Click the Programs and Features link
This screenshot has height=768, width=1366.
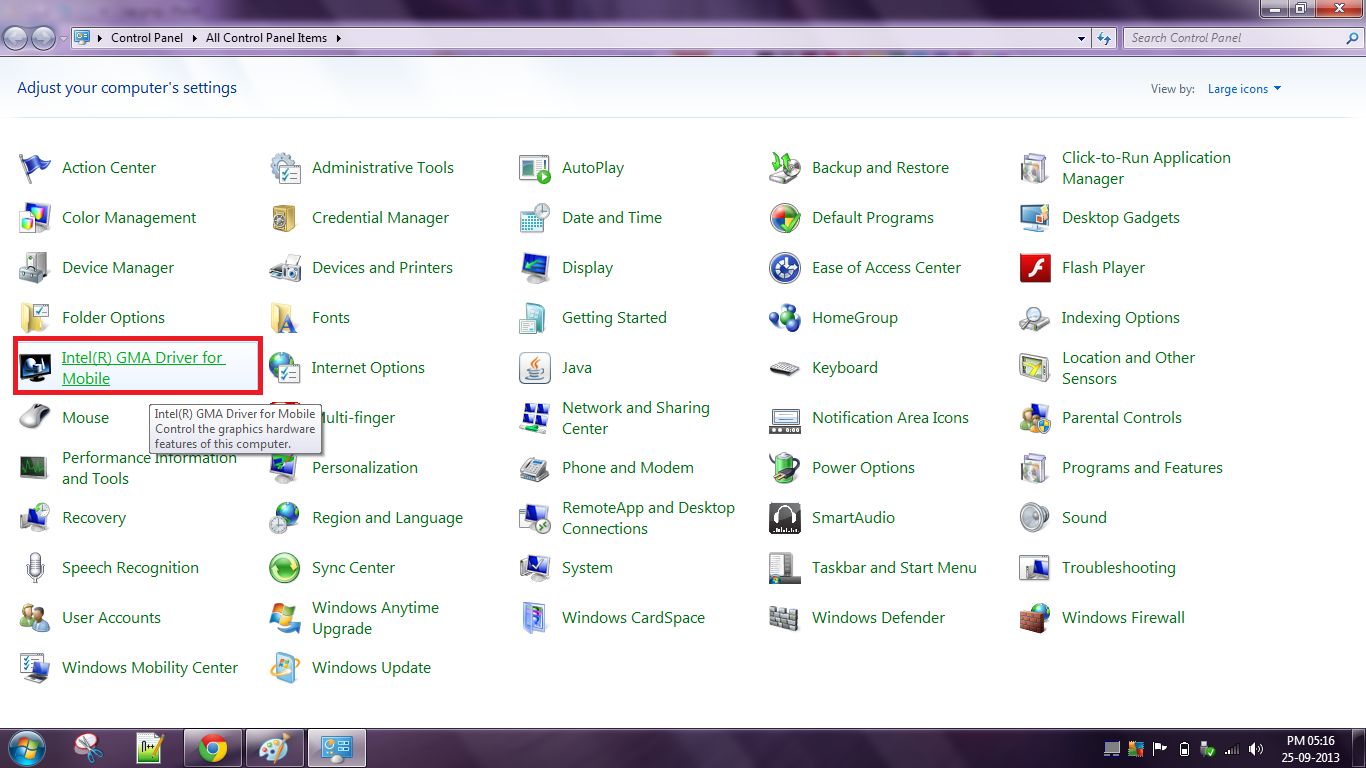pos(1142,468)
